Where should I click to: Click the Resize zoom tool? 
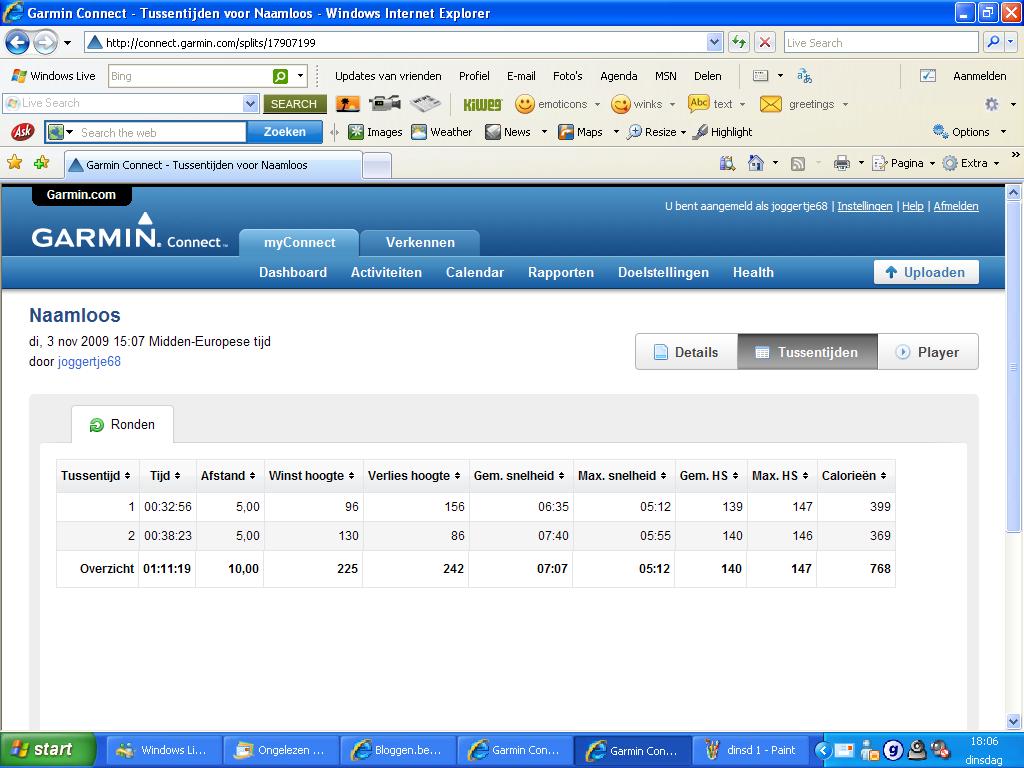[x=651, y=132]
